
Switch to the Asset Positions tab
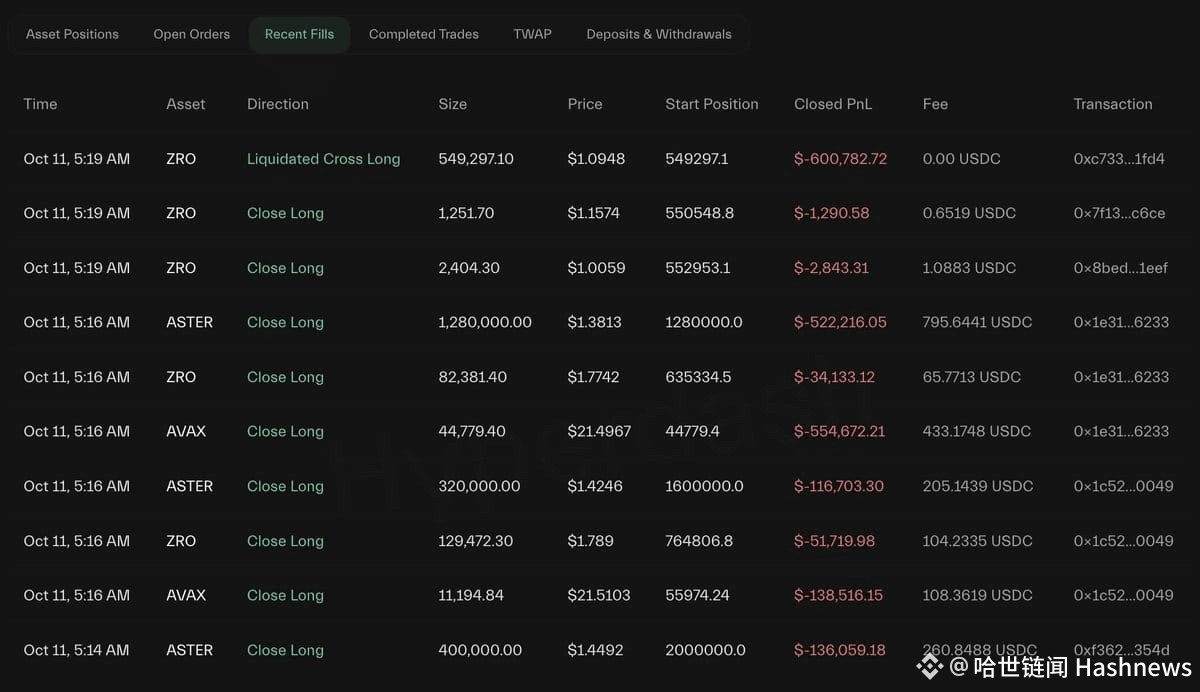click(72, 34)
